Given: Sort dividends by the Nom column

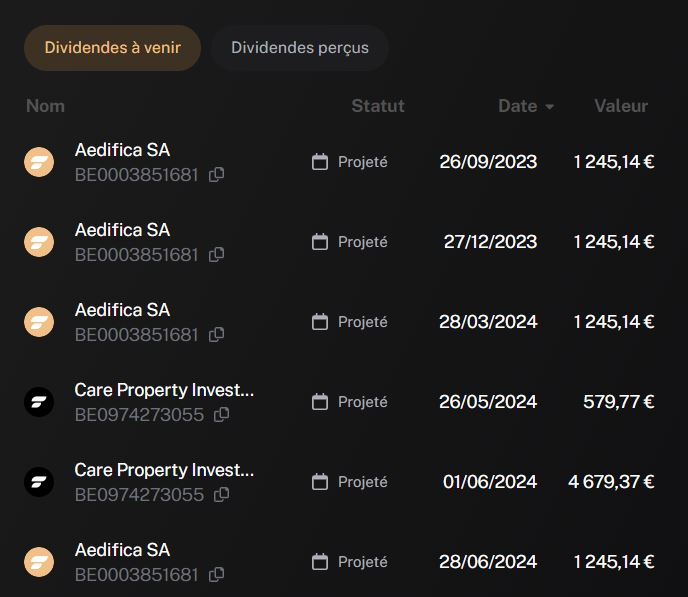Looking at the screenshot, I should click(x=45, y=106).
